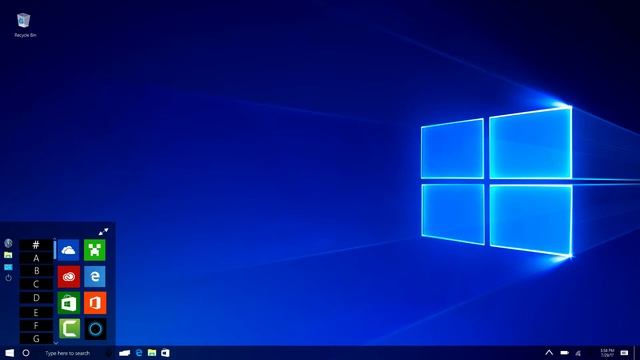The height and width of the screenshot is (360, 640).
Task: Jump to letter 'D' in app list
Action: click(36, 298)
